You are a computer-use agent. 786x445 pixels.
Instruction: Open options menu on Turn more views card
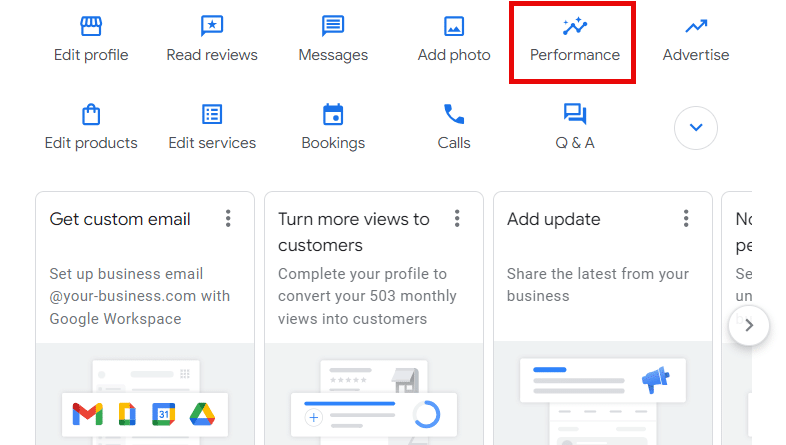[457, 218]
